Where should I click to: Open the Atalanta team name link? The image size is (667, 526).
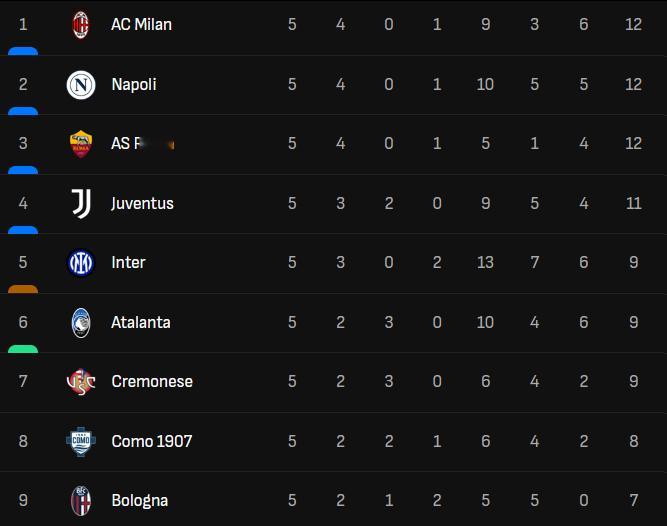point(141,322)
